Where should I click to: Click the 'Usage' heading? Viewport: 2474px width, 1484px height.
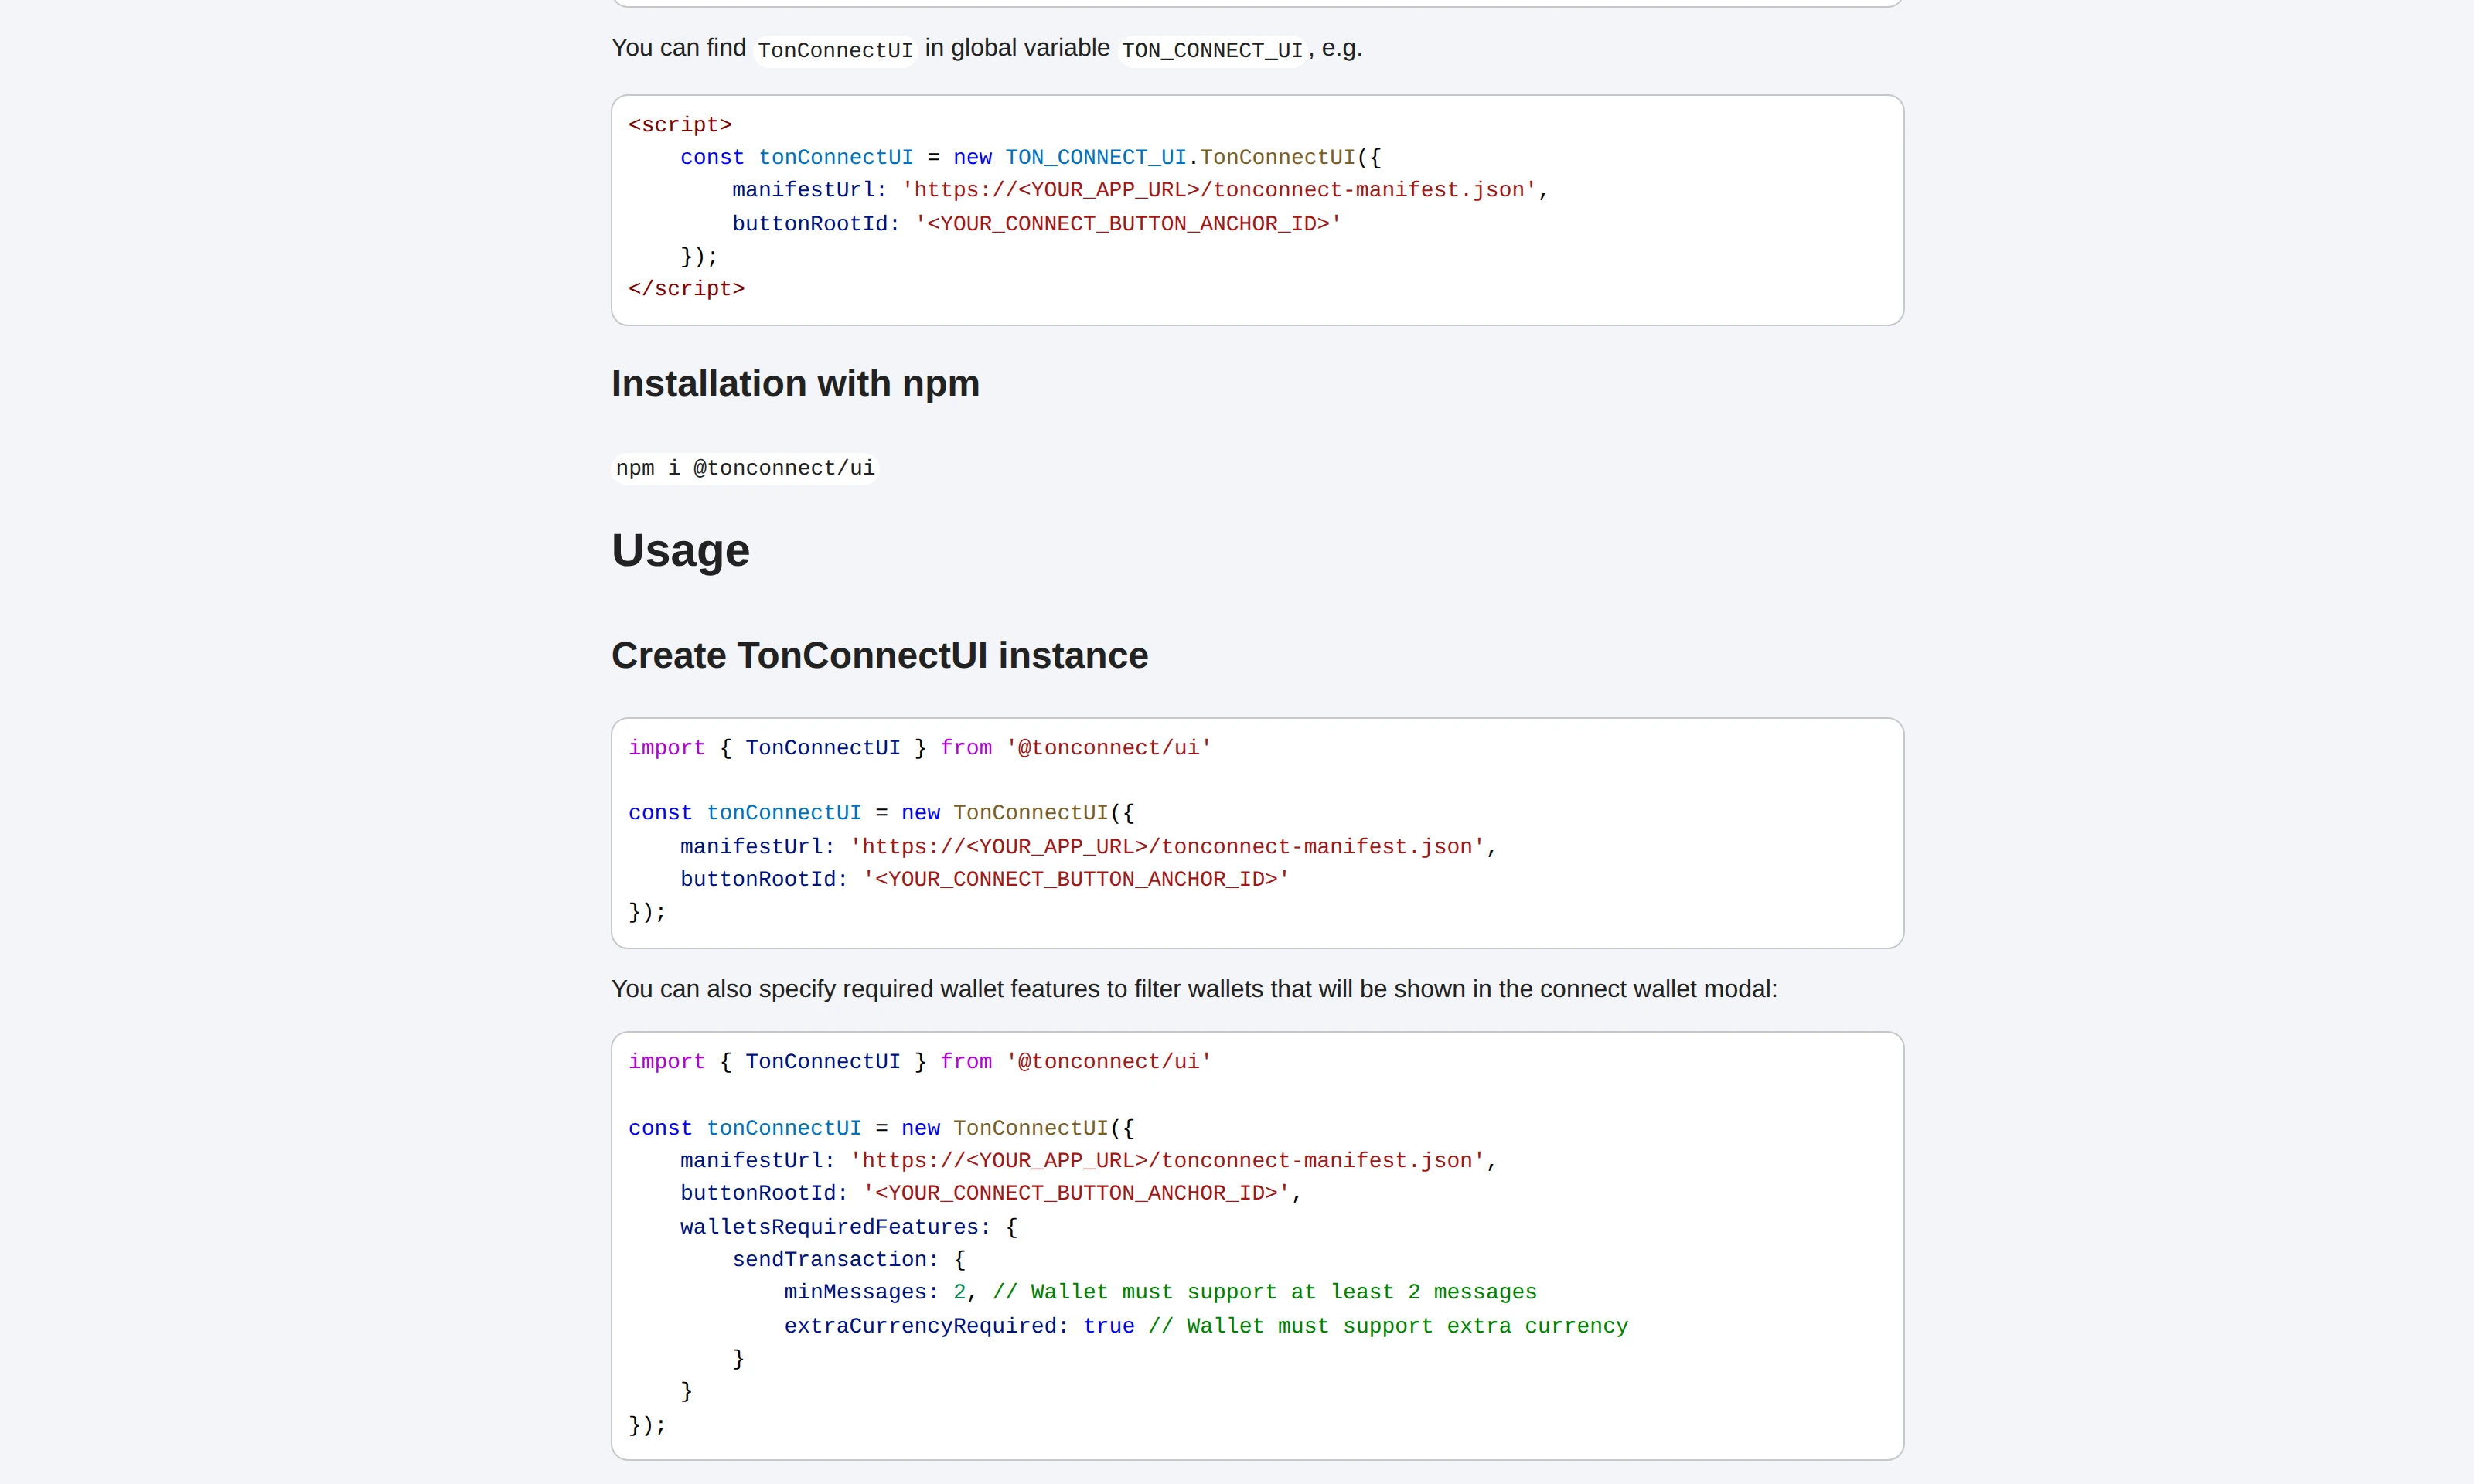click(x=680, y=550)
